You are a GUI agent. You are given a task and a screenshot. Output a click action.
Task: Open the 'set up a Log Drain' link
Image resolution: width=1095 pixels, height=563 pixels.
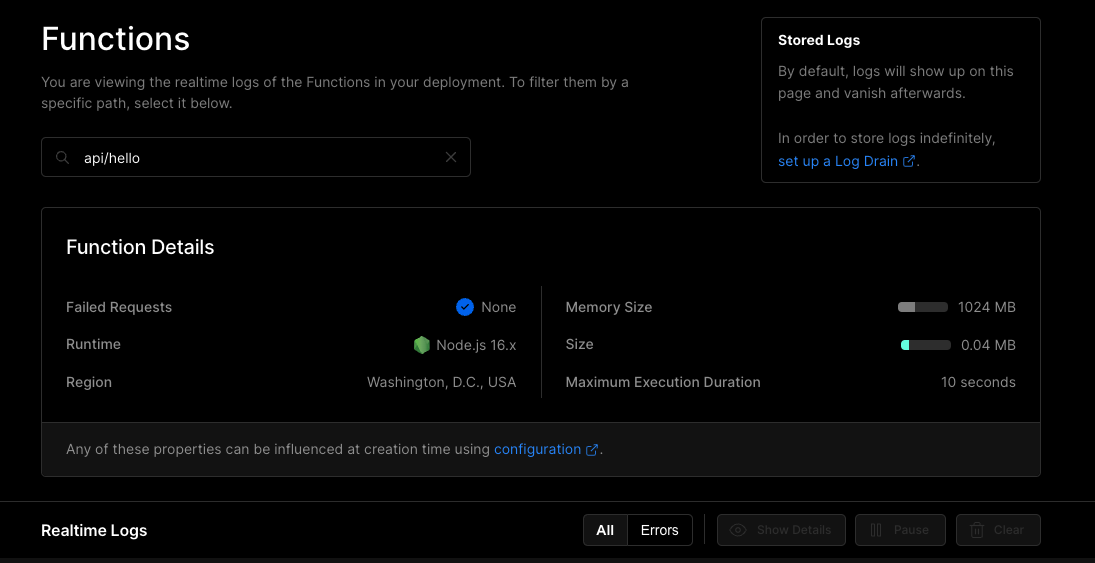837,161
